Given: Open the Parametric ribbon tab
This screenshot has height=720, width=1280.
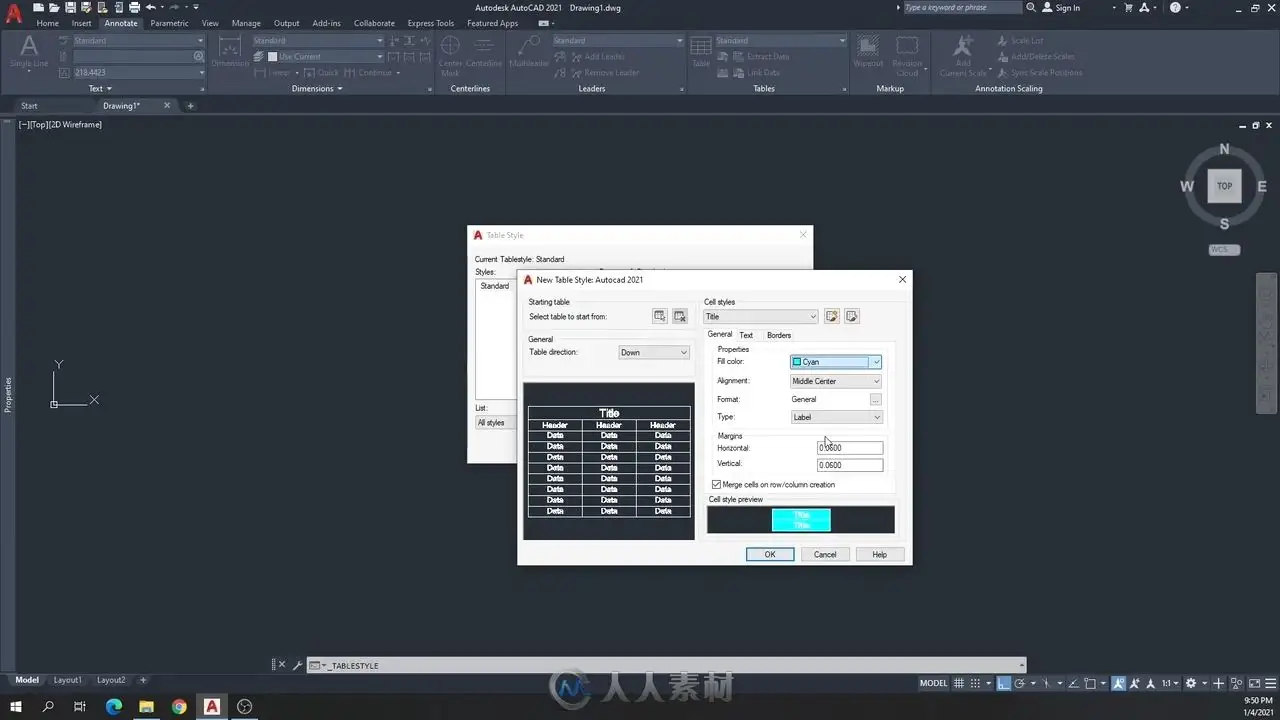Looking at the screenshot, I should [x=169, y=23].
